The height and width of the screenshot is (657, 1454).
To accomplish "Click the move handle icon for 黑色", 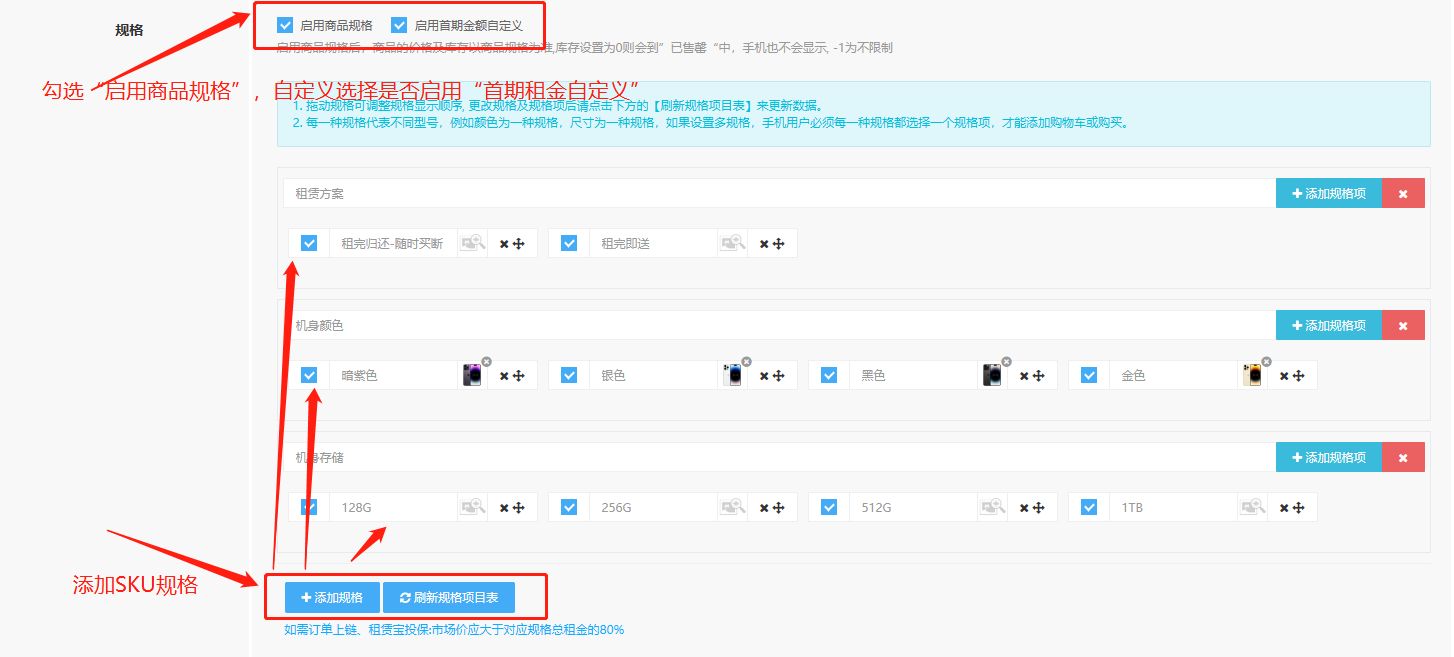I will [x=1039, y=376].
